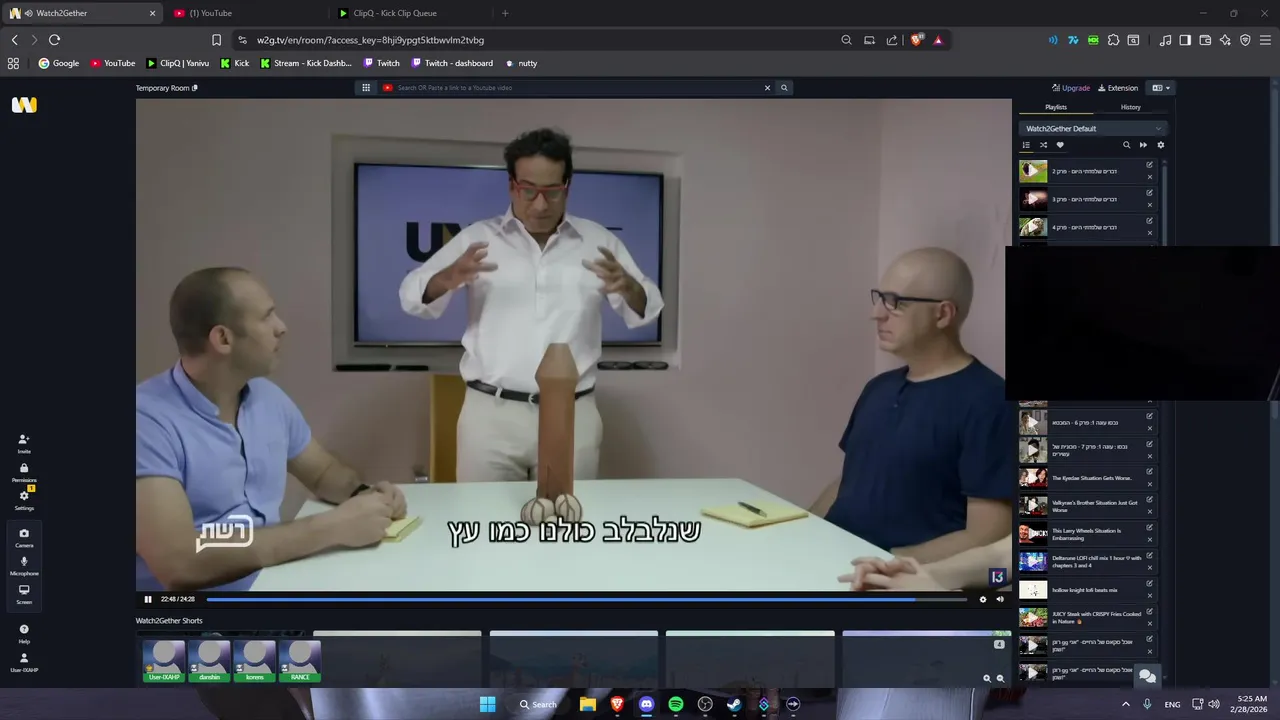Switch to the Playlists tab
The width and height of the screenshot is (1280, 720).
(1056, 107)
